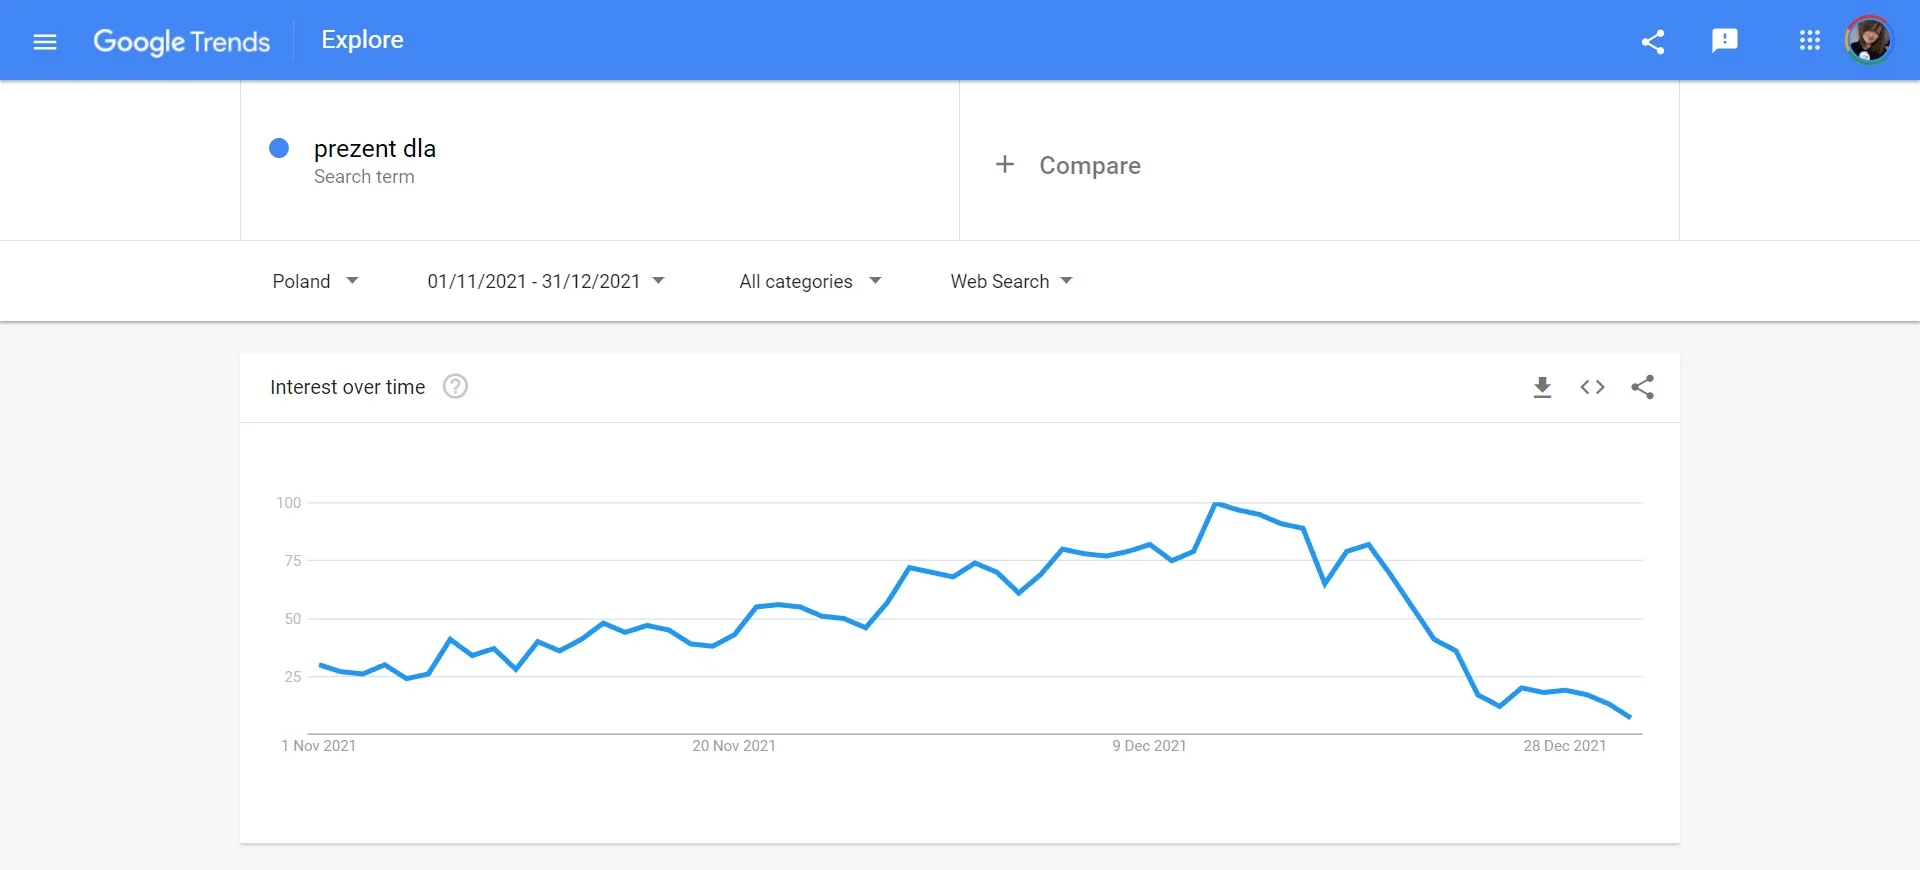Click the chart peak near 100

1216,504
